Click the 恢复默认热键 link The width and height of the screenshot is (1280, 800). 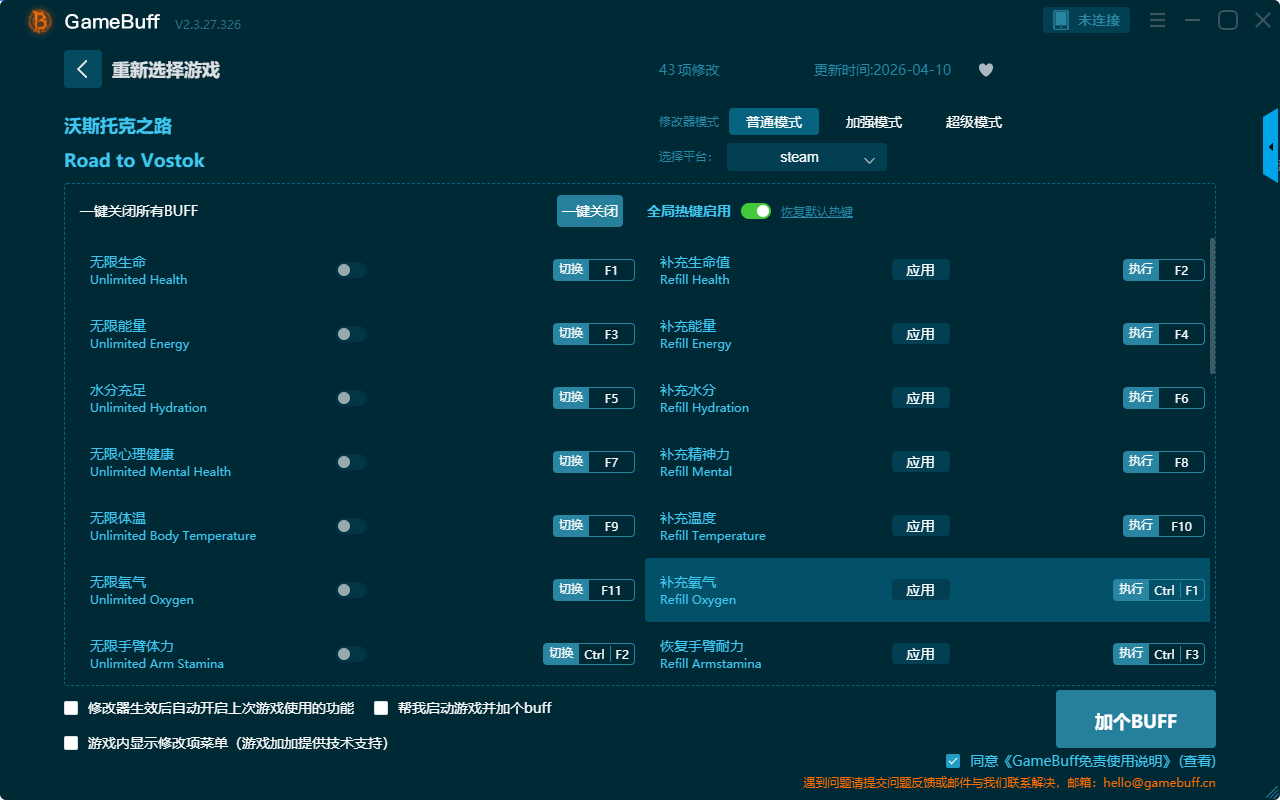point(816,212)
